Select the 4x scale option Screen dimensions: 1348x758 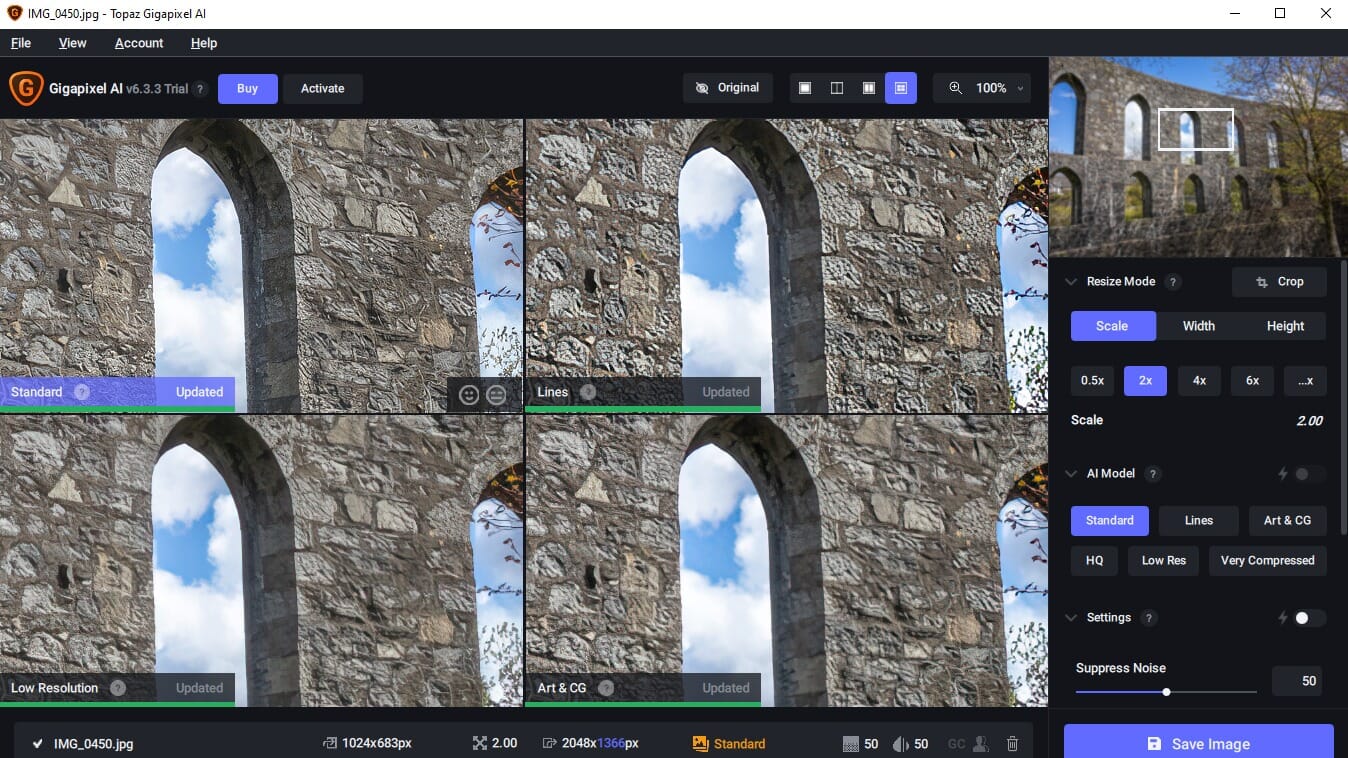pyautogui.click(x=1198, y=380)
